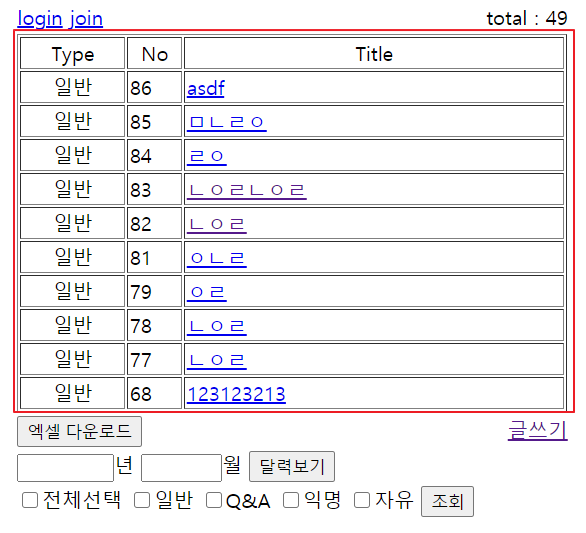The height and width of the screenshot is (533, 586).
Task: Select the cell with number 83
Action: [x=154, y=189]
